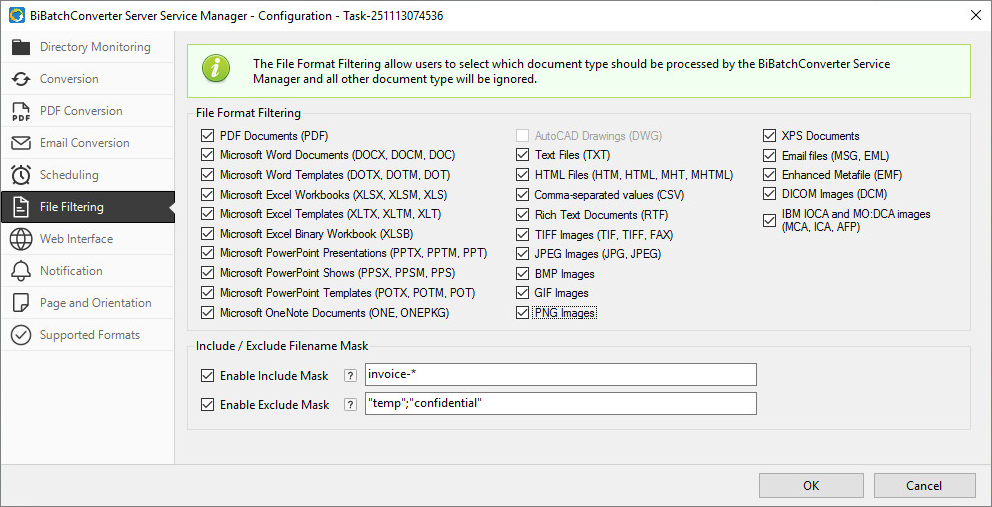Click the PDF Conversion icon
This screenshot has width=992, height=507.
(21, 111)
